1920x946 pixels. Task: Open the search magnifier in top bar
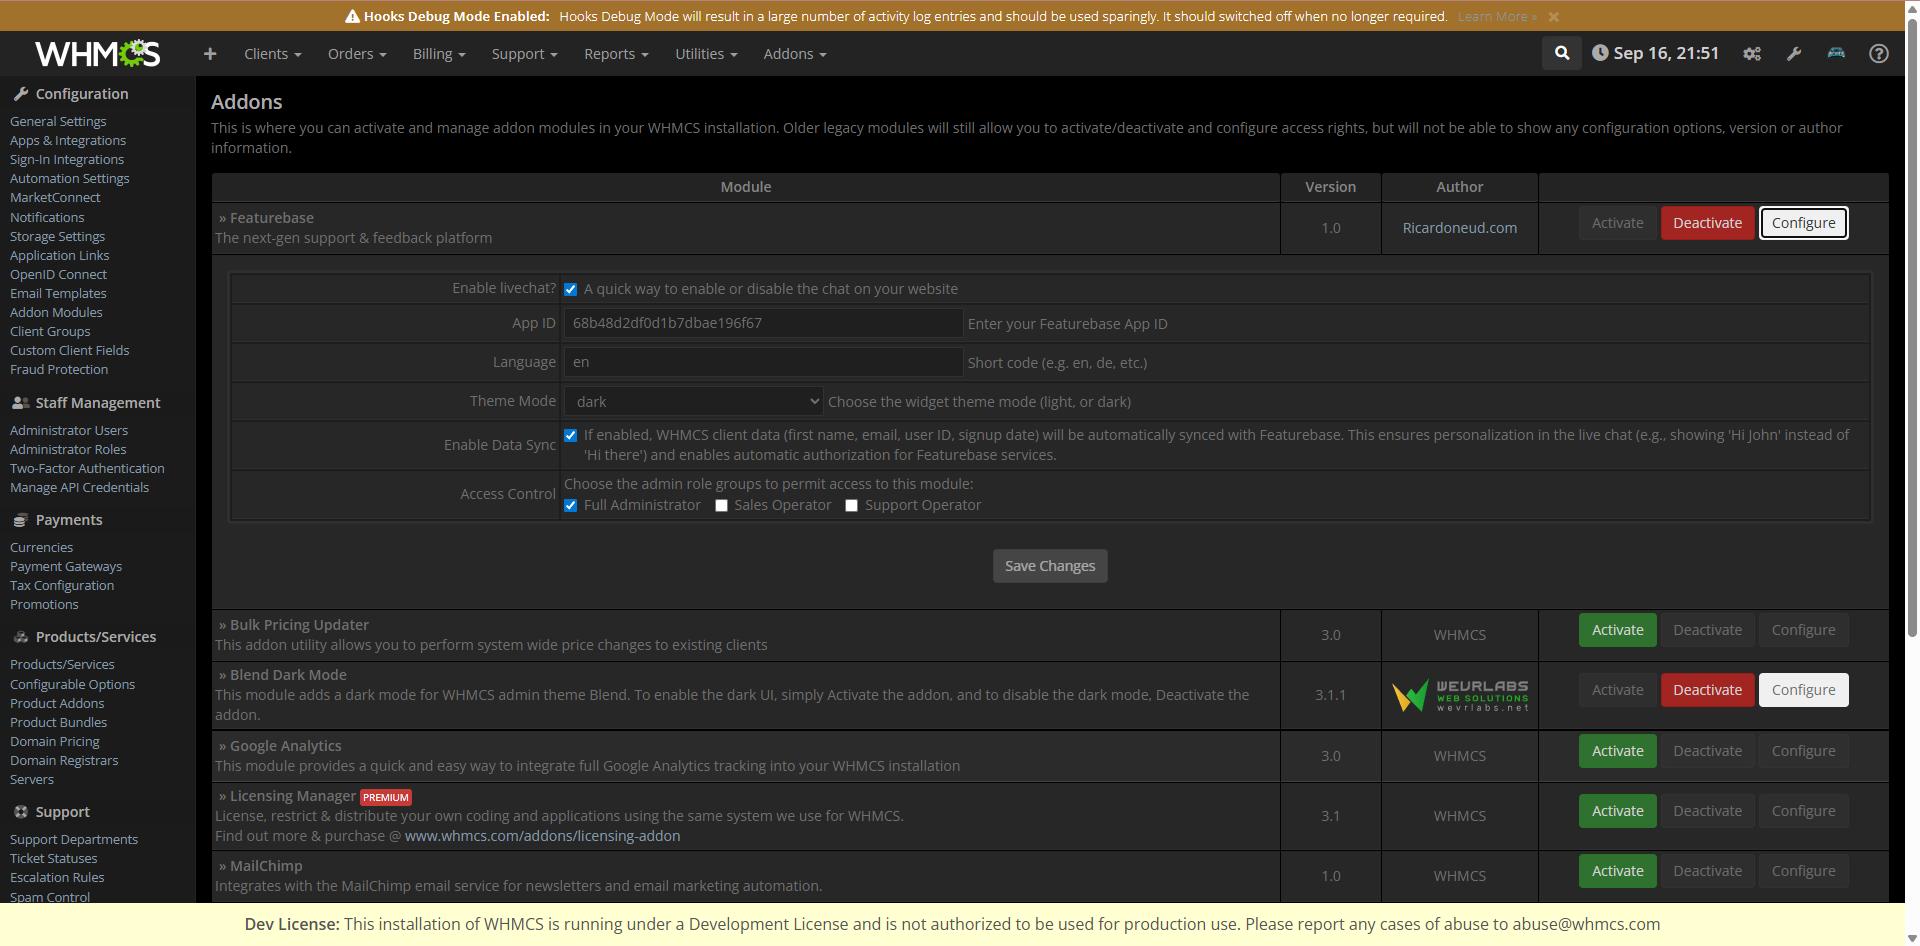pyautogui.click(x=1561, y=53)
